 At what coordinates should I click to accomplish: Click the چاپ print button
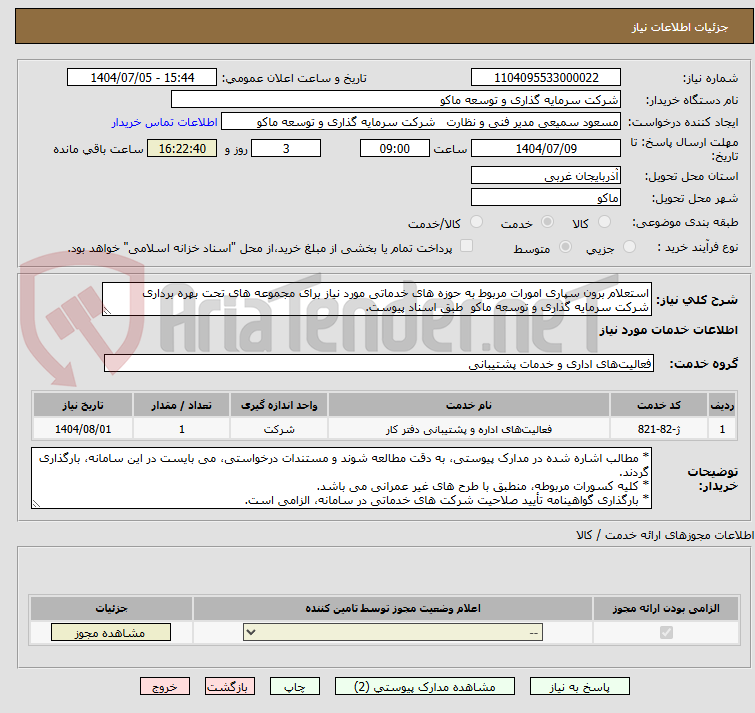point(295,687)
